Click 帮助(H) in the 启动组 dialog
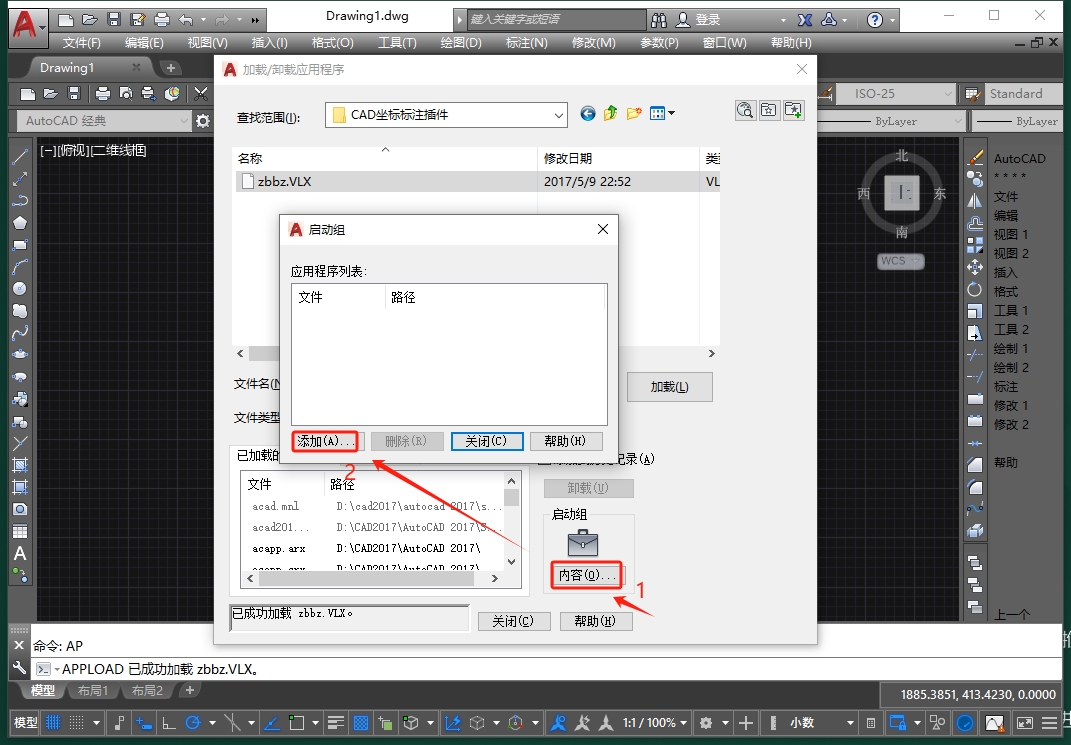 (x=565, y=441)
